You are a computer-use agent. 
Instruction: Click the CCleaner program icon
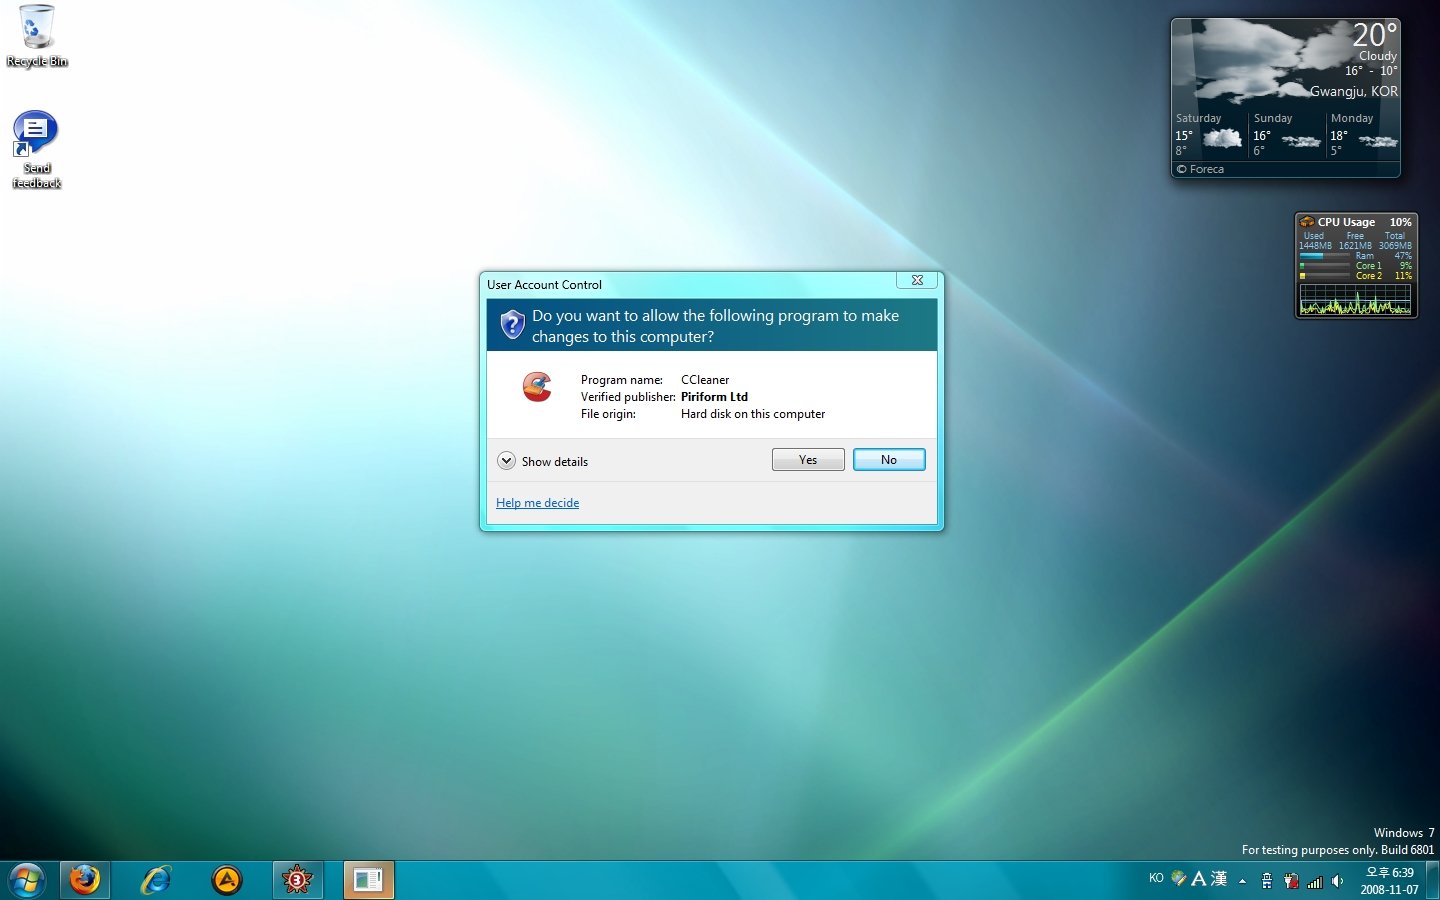(x=537, y=387)
